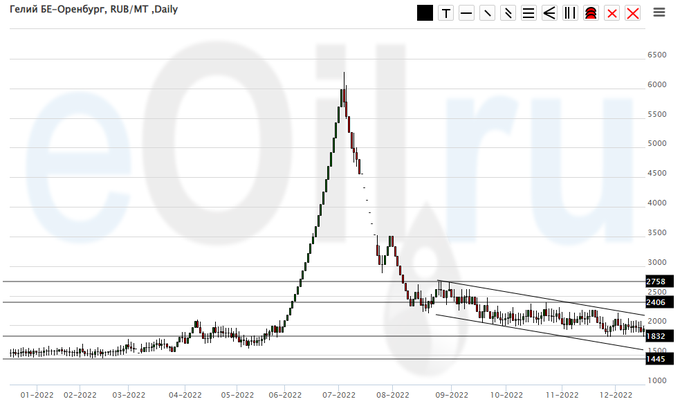Image resolution: width=680 pixels, height=406 pixels.
Task: Click the large red X clear-all icon
Action: tap(632, 13)
